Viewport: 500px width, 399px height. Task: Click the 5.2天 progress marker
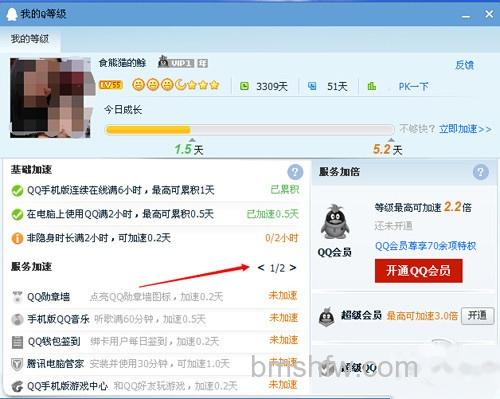tap(388, 149)
